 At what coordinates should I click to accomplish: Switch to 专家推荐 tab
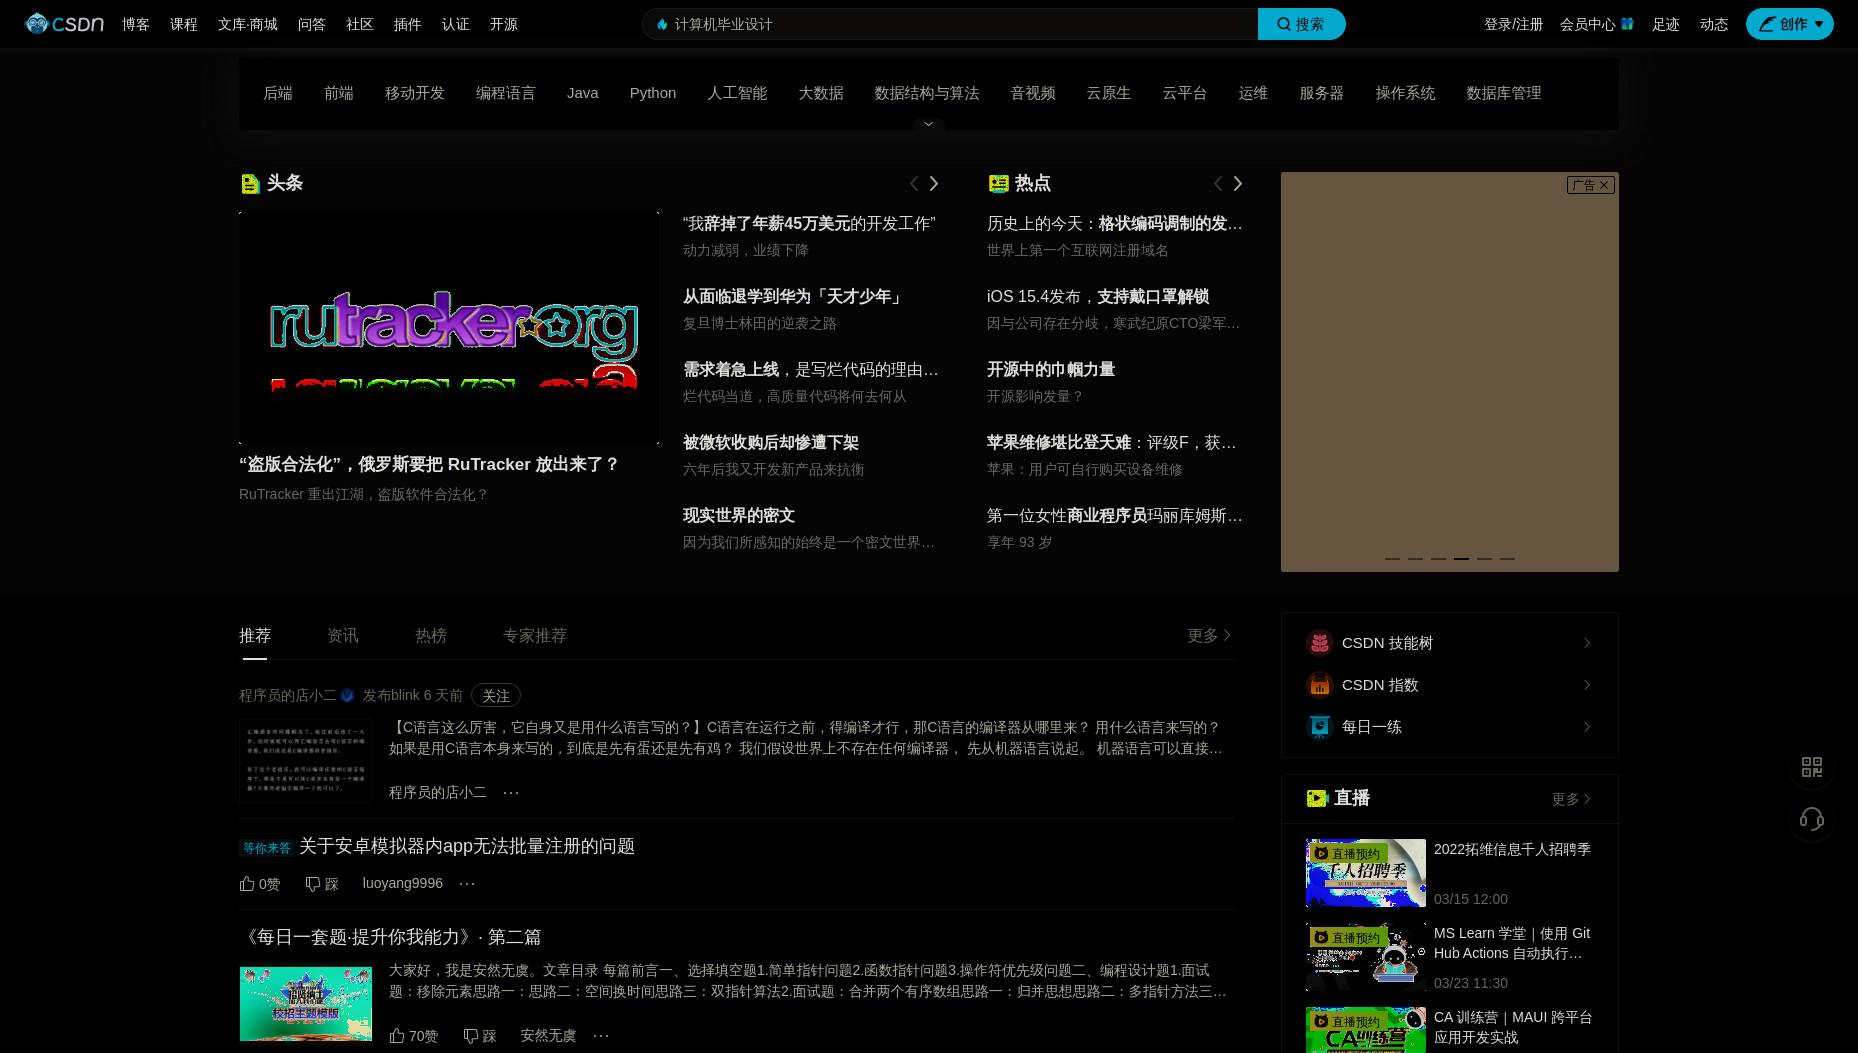pyautogui.click(x=535, y=636)
